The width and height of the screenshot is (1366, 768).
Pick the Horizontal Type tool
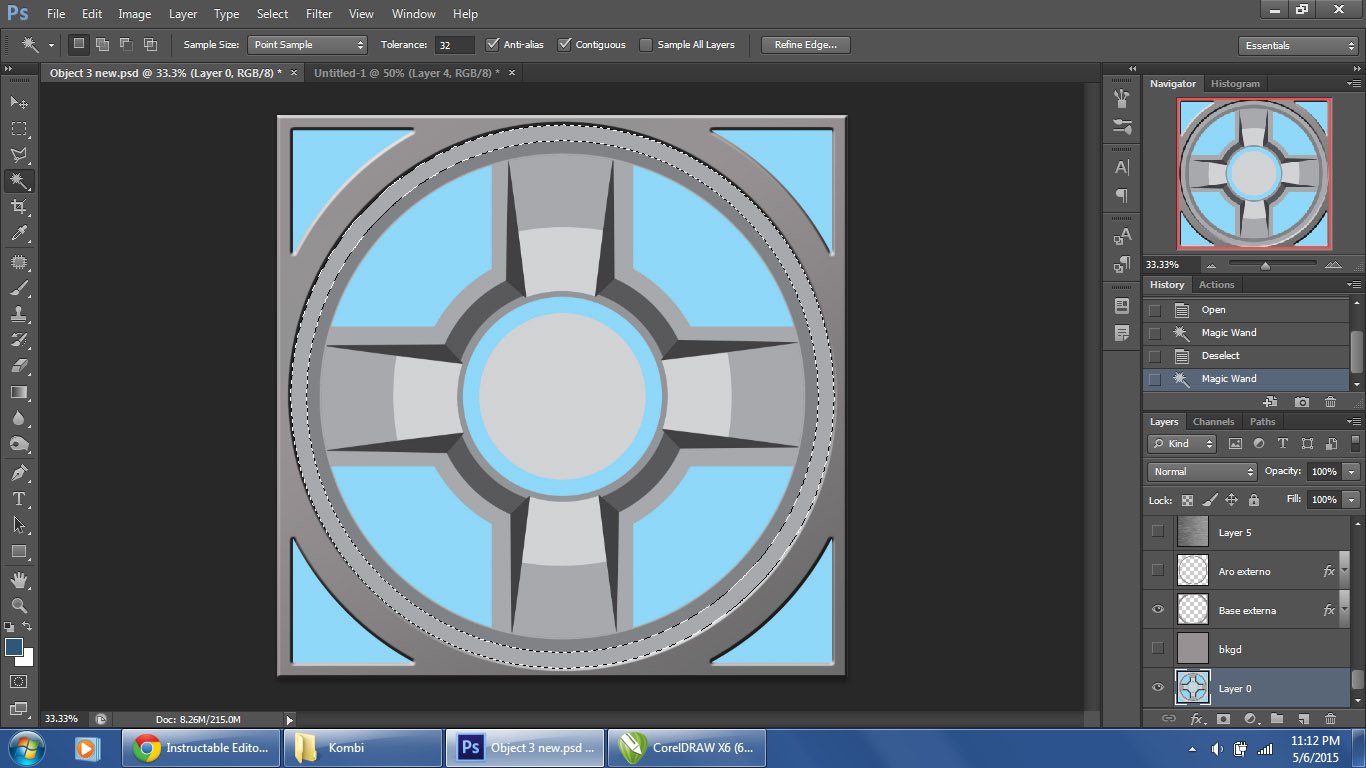pyautogui.click(x=19, y=499)
